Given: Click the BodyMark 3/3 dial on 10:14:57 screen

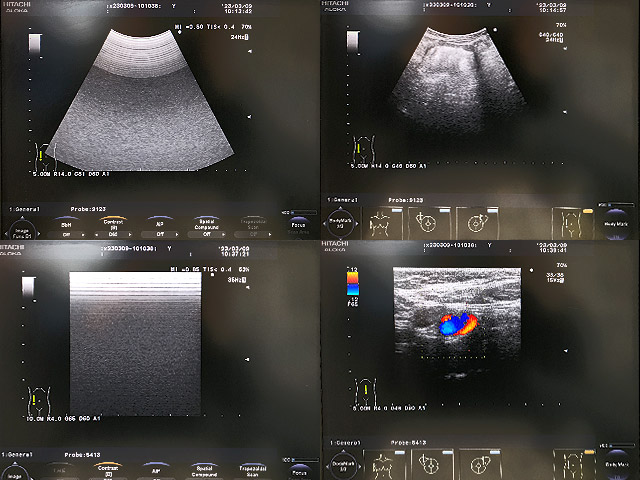Looking at the screenshot, I should [340, 223].
